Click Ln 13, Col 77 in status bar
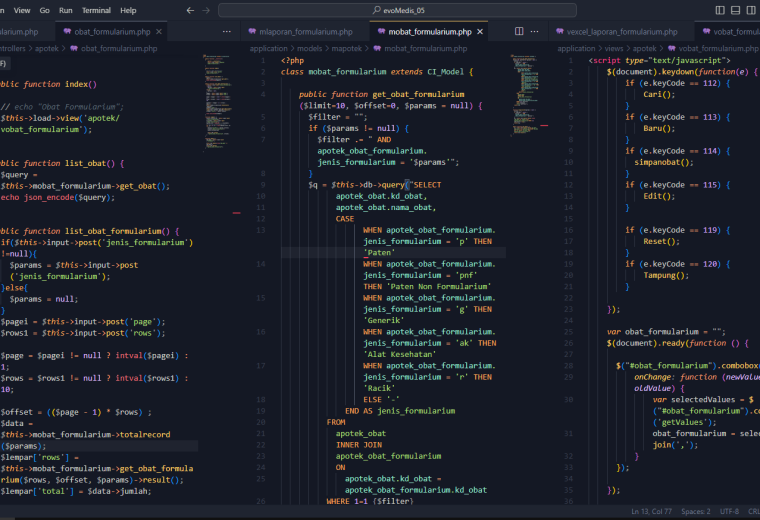The image size is (760, 520). pyautogui.click(x=651, y=512)
